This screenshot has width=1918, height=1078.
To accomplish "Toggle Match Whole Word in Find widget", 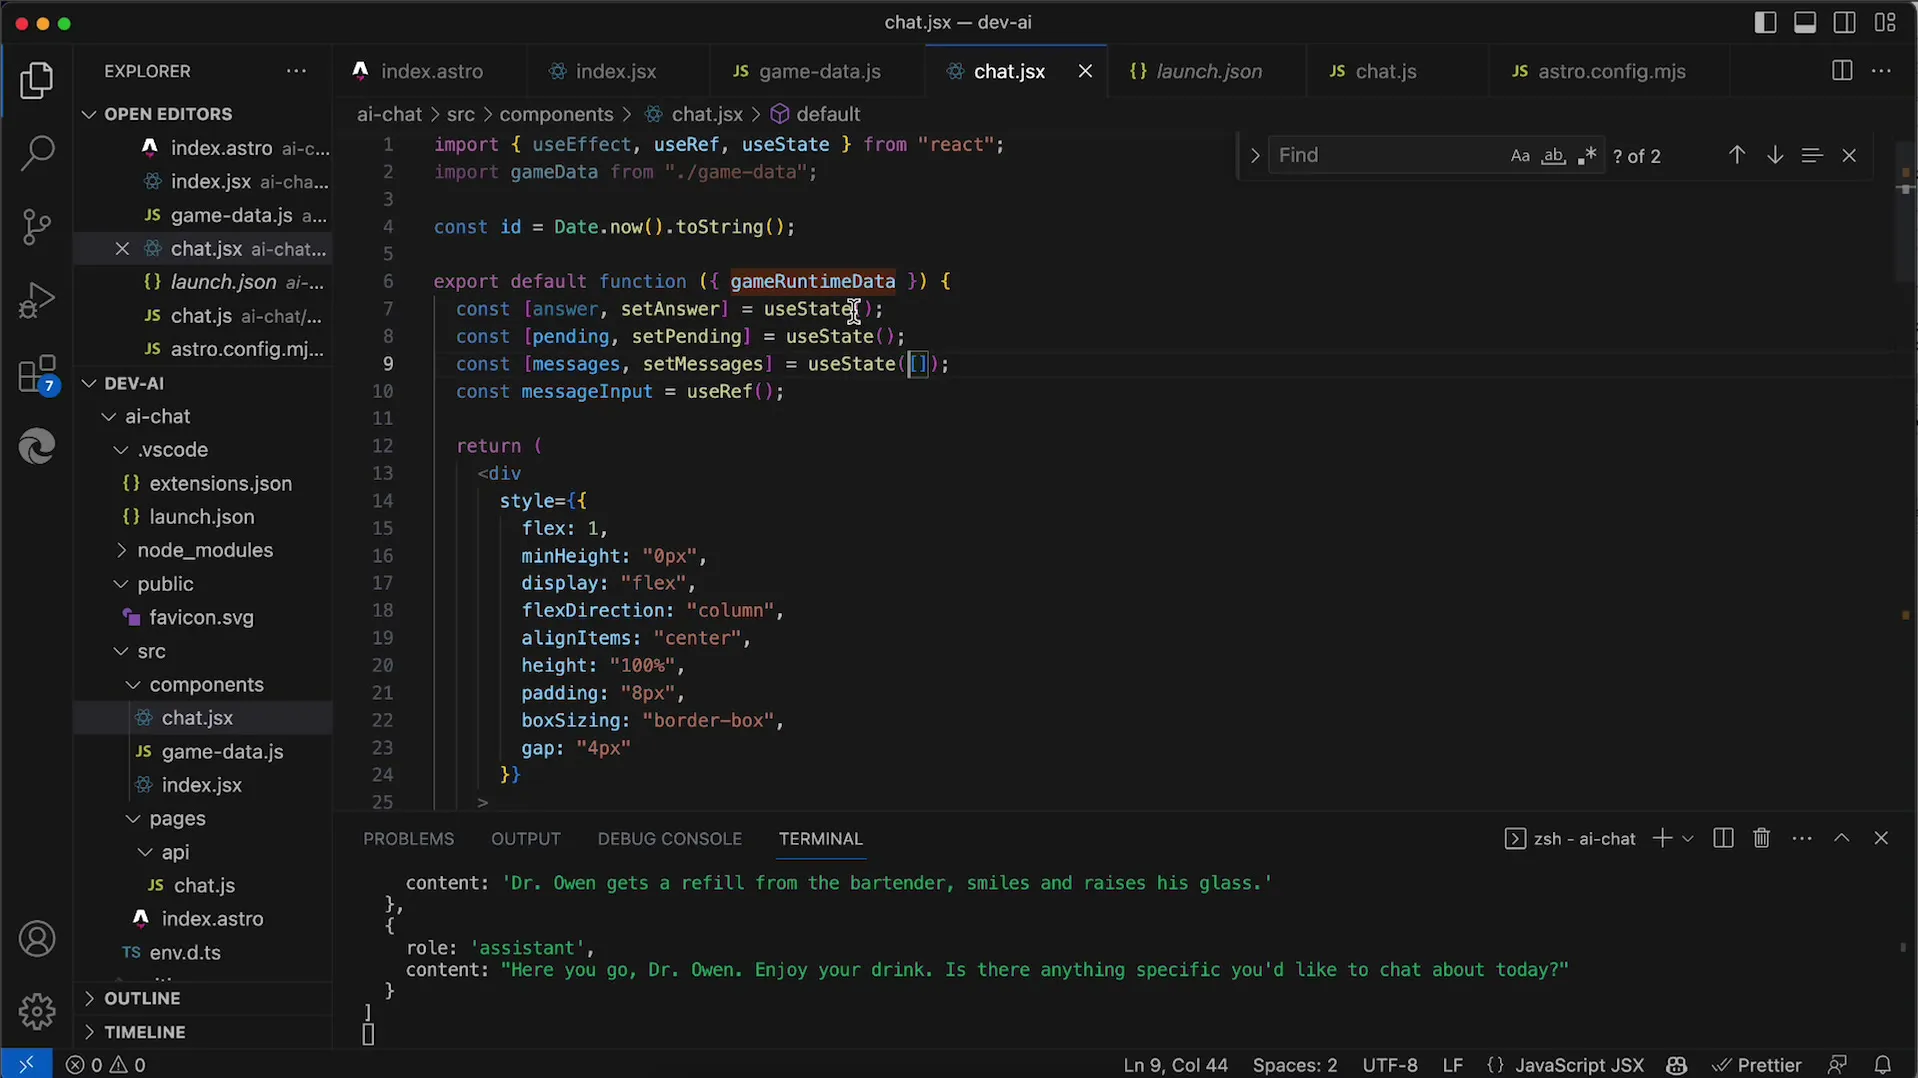I will coord(1553,156).
